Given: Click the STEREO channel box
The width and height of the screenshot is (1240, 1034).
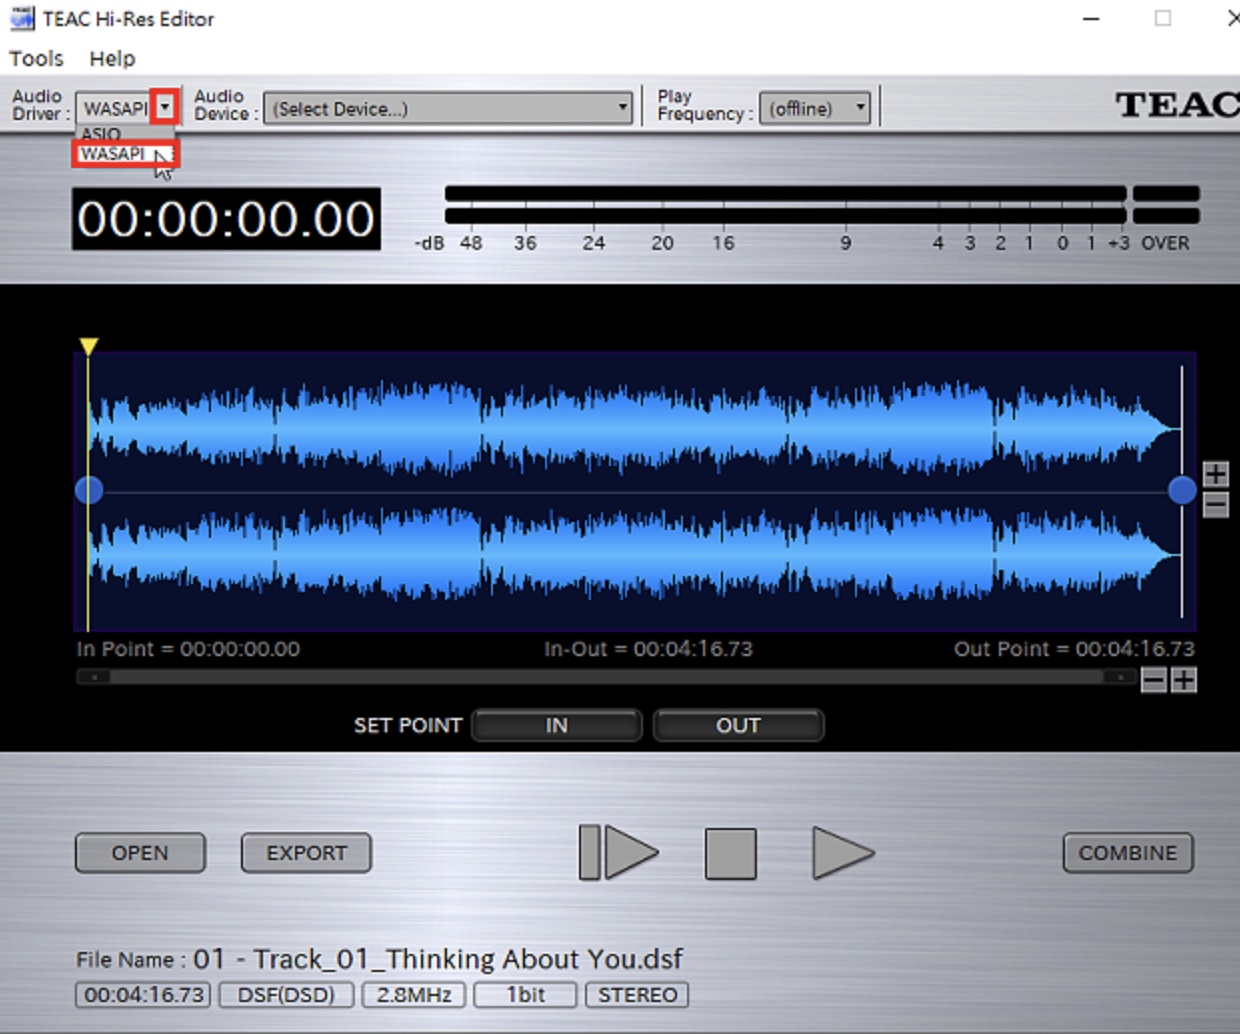Looking at the screenshot, I should [637, 995].
